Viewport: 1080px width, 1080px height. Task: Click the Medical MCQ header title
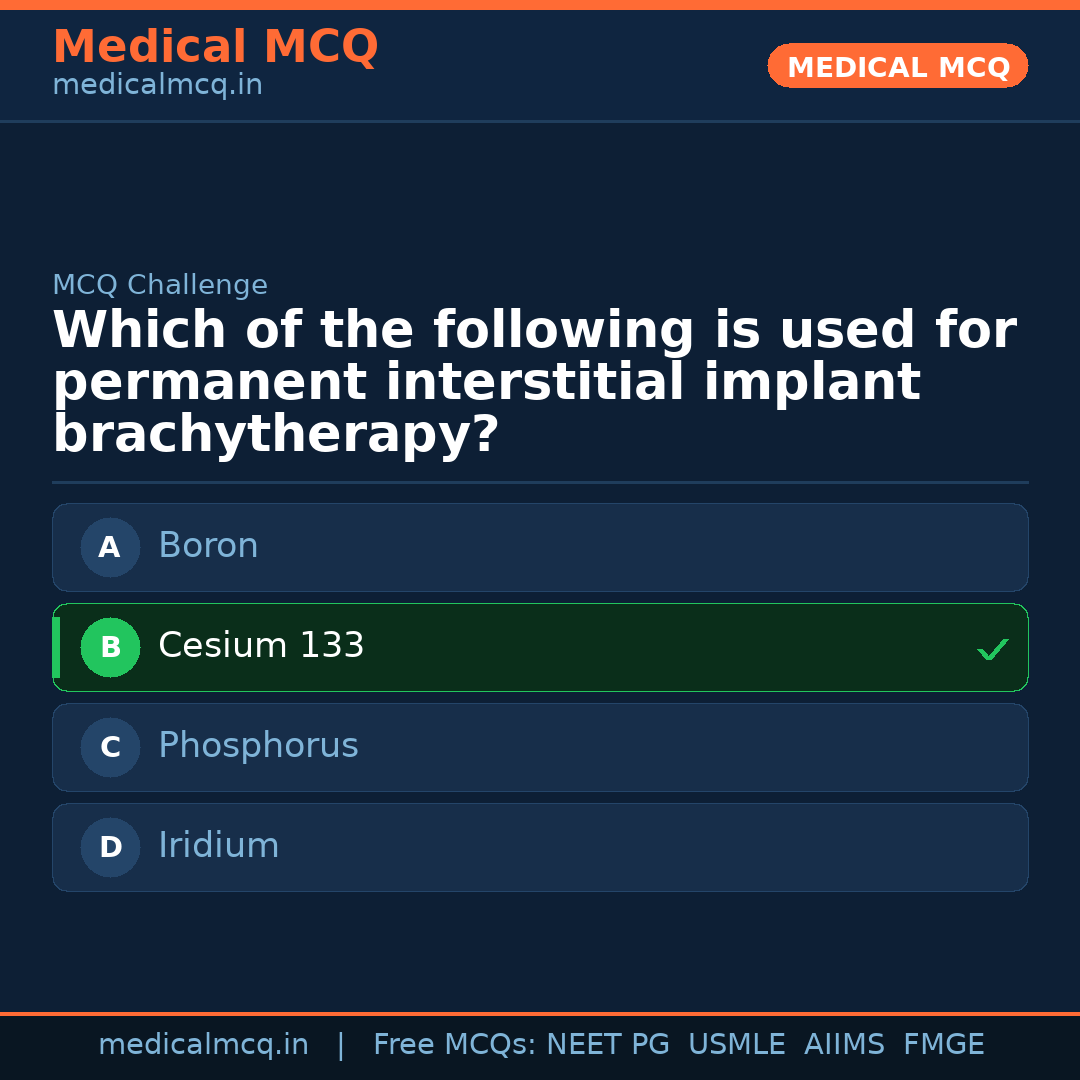(x=215, y=47)
